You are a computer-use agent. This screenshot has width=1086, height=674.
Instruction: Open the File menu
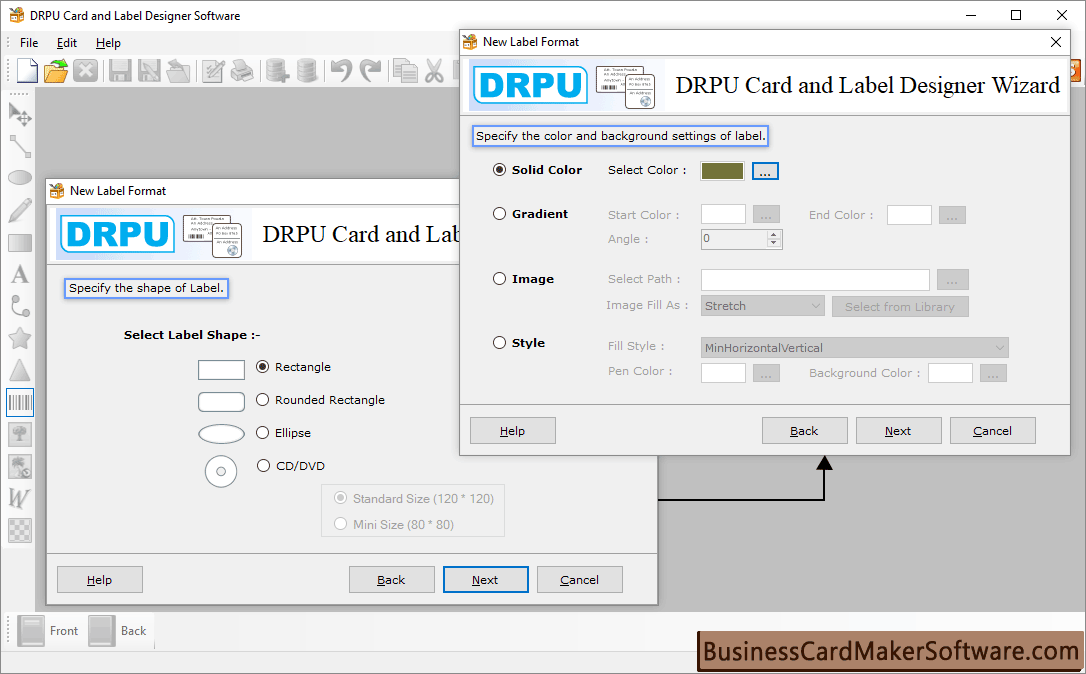29,43
